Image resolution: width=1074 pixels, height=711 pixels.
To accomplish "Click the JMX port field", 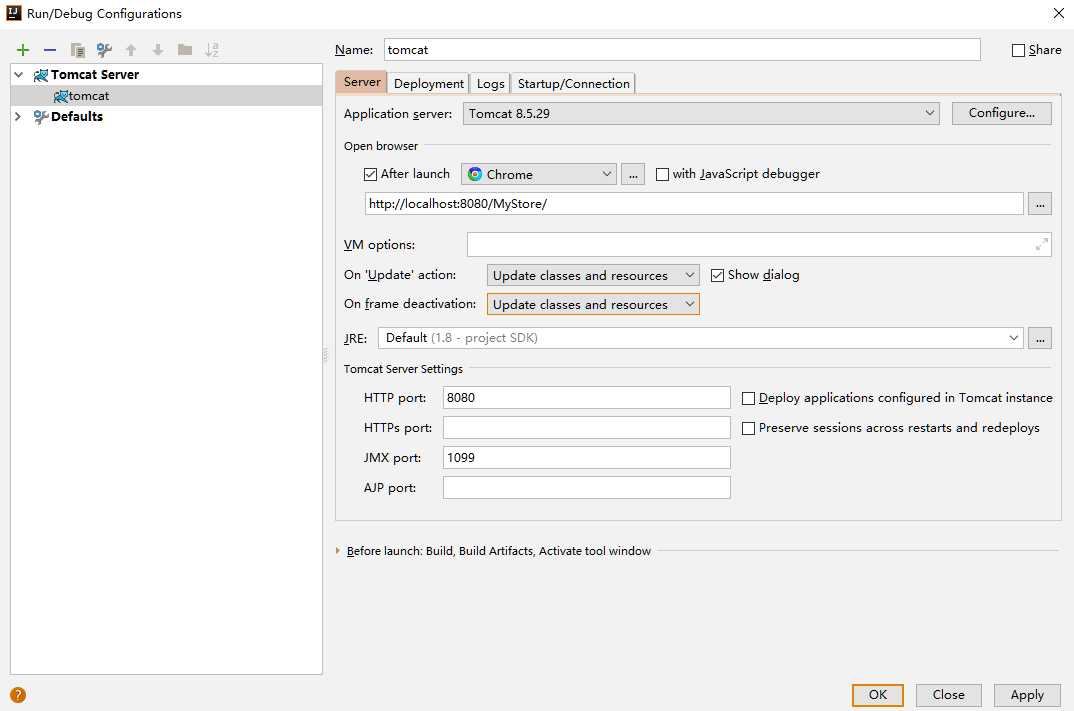I will 586,458.
